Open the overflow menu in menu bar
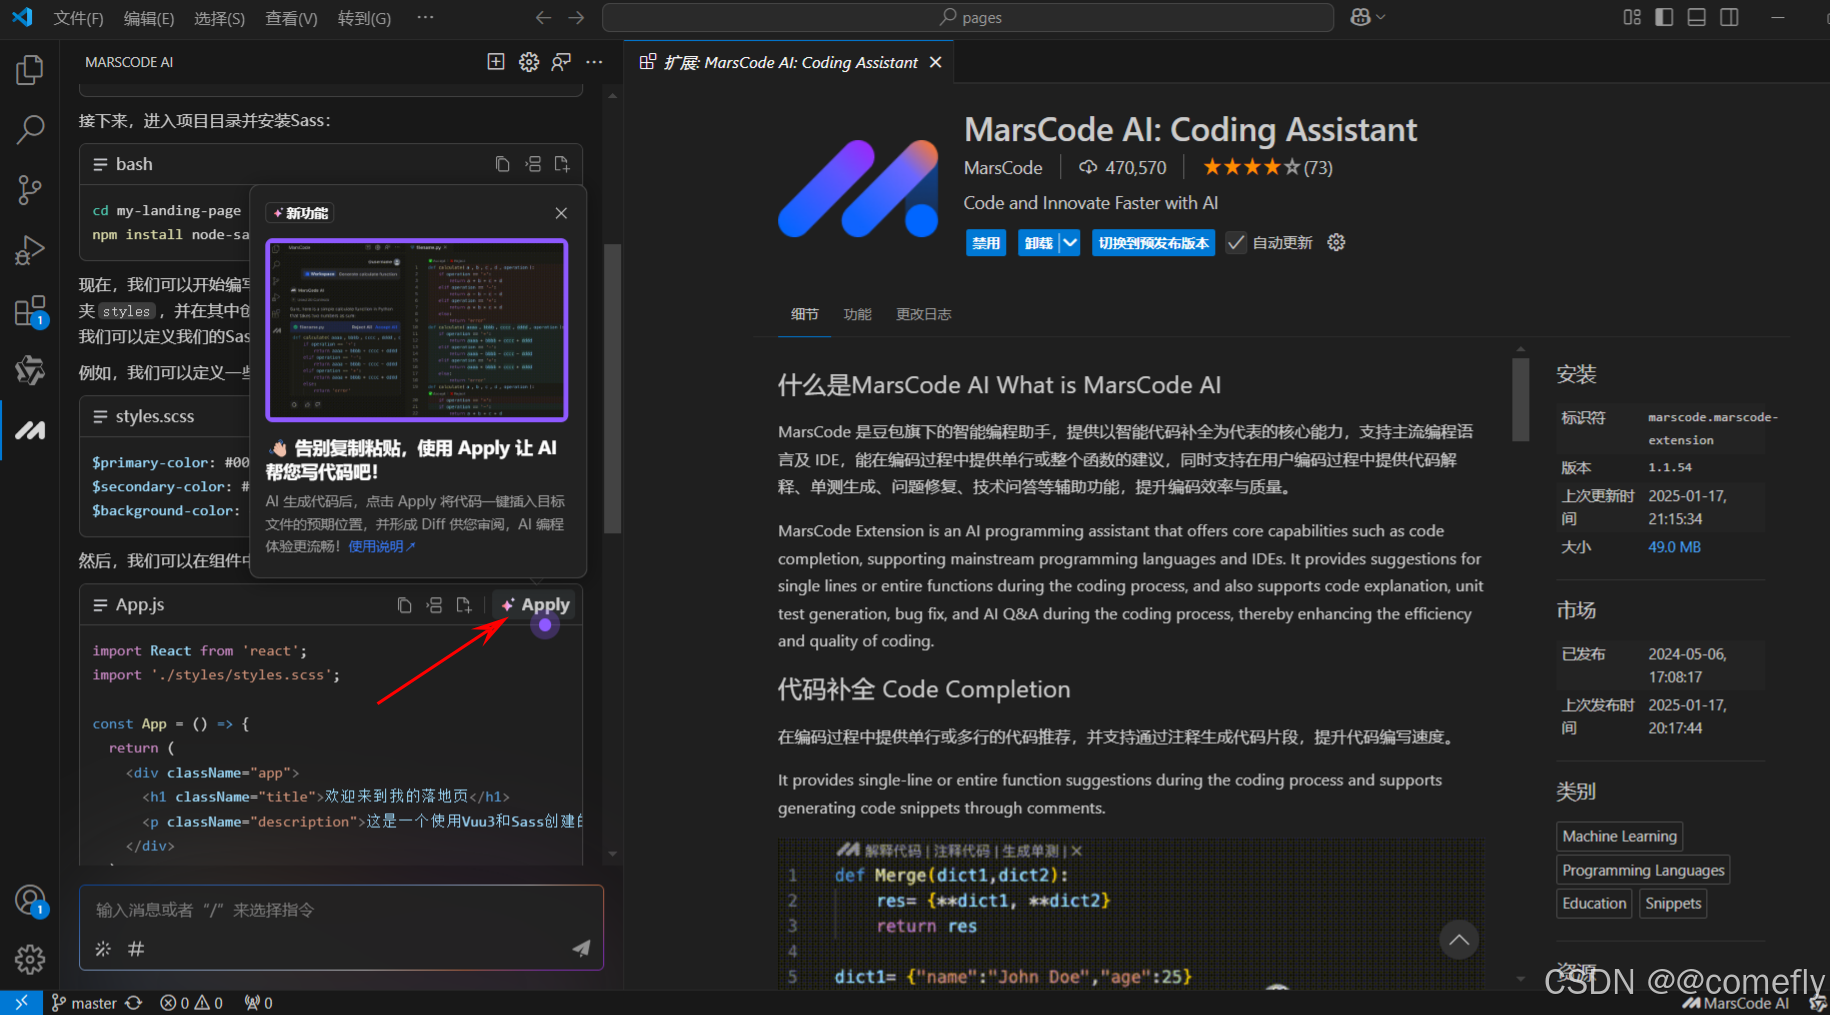 (x=425, y=17)
